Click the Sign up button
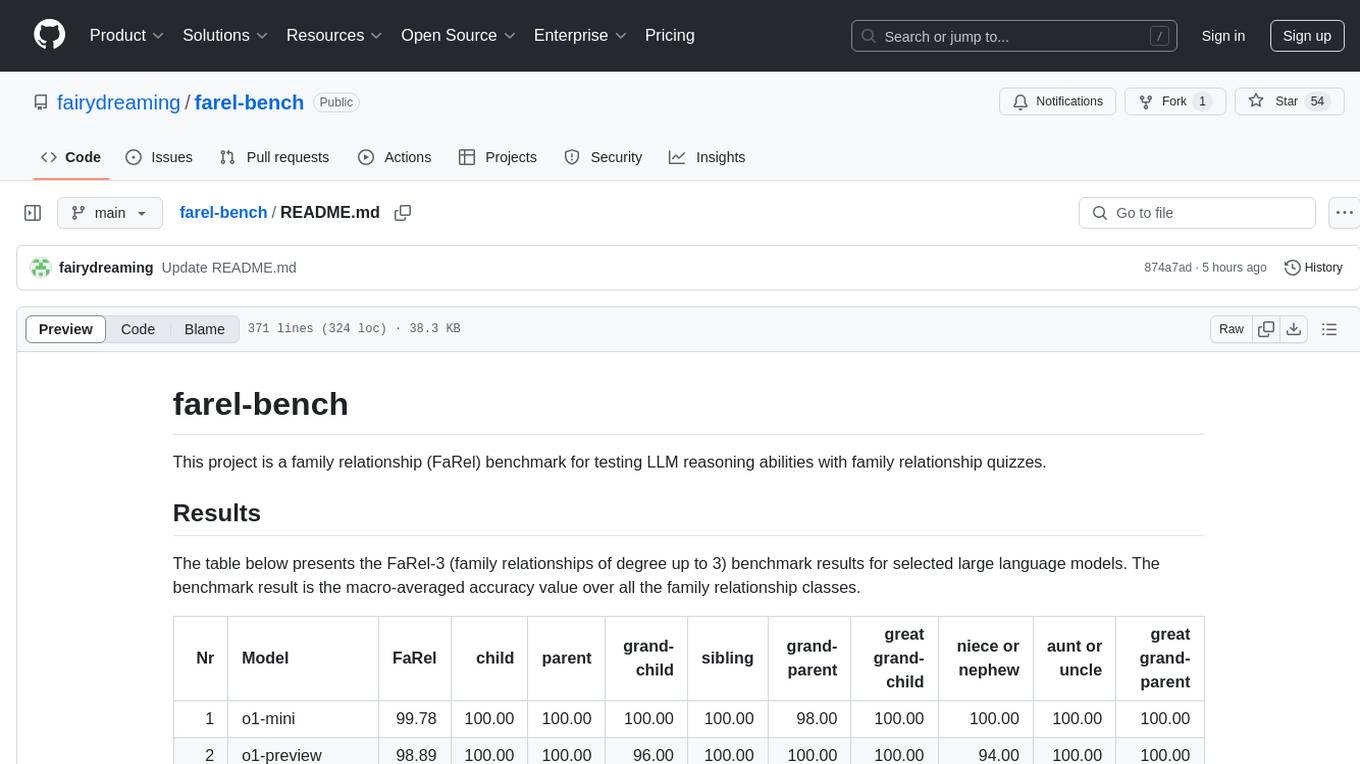Viewport: 1360px width, 764px height. pyautogui.click(x=1307, y=36)
